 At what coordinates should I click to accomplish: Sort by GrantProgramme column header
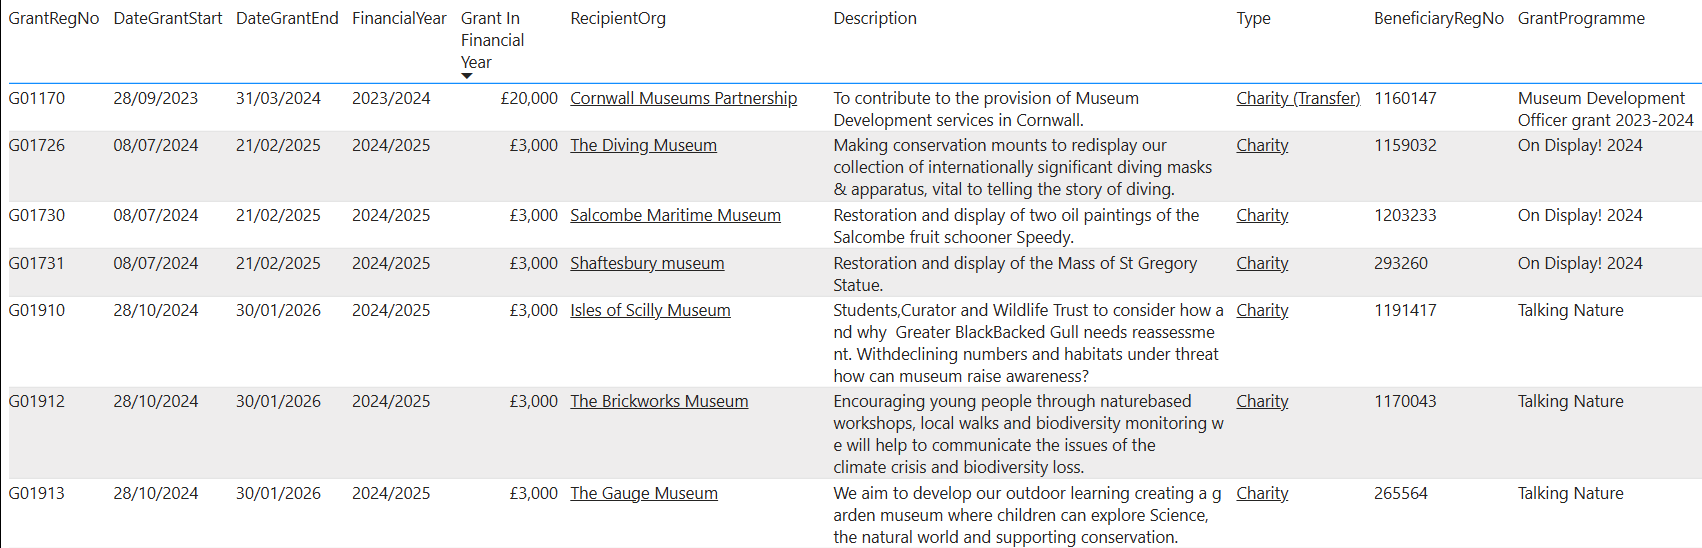click(x=1581, y=18)
